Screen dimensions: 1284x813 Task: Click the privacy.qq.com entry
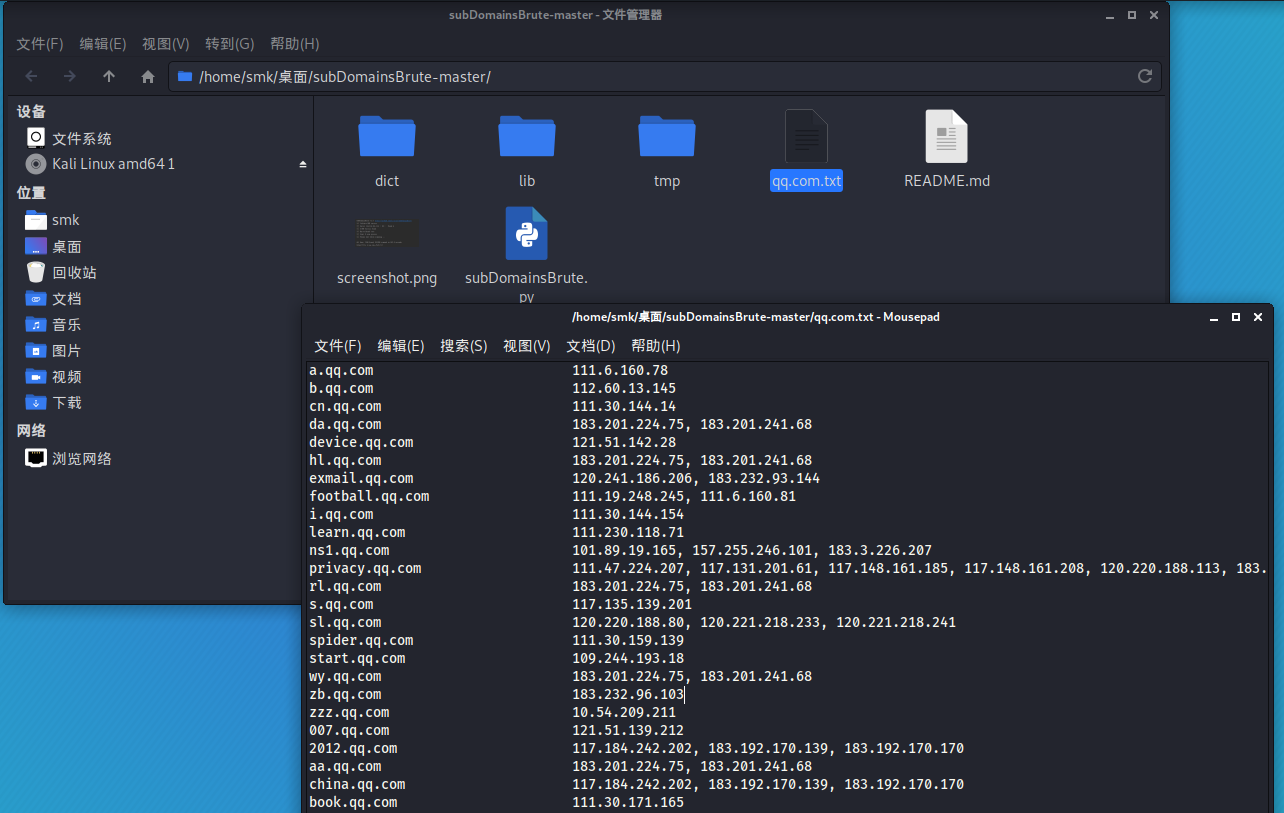(x=365, y=568)
